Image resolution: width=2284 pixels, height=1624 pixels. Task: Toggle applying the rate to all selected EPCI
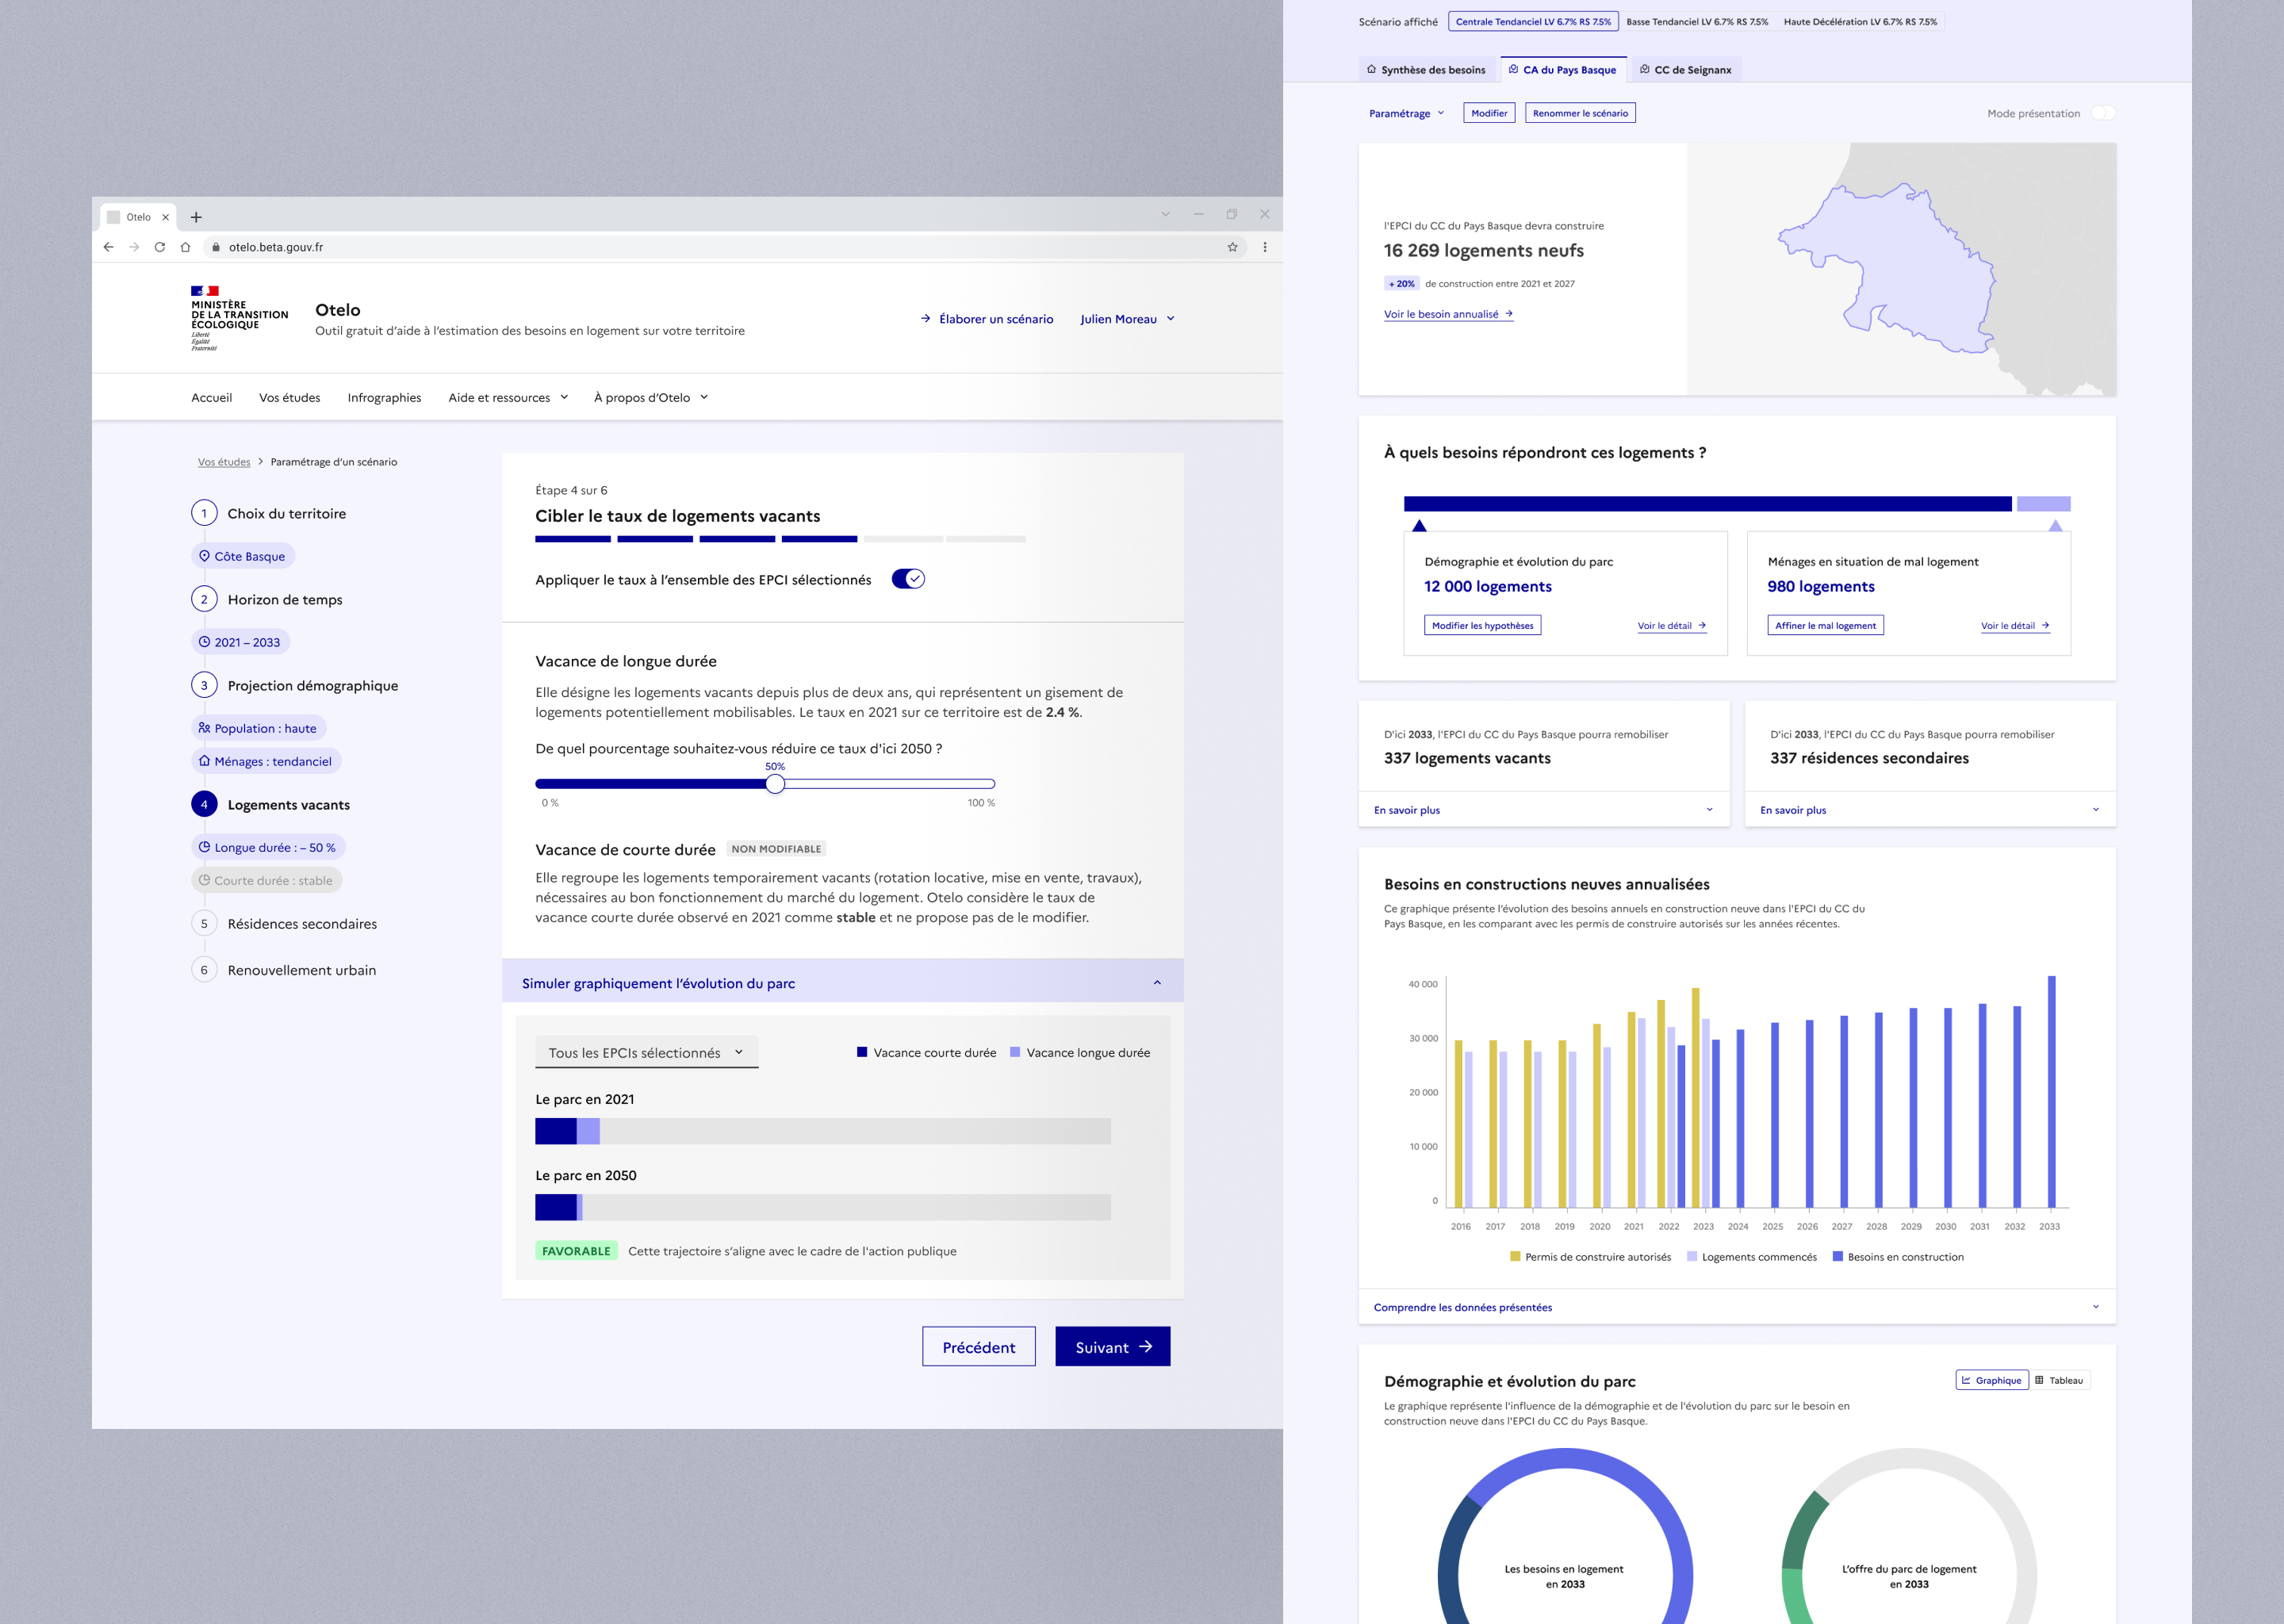click(x=907, y=579)
